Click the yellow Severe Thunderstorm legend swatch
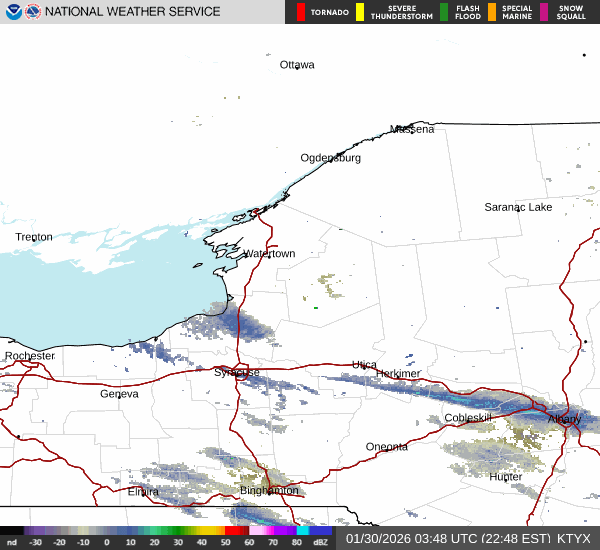Screen dimensions: 600x550 click(360, 12)
